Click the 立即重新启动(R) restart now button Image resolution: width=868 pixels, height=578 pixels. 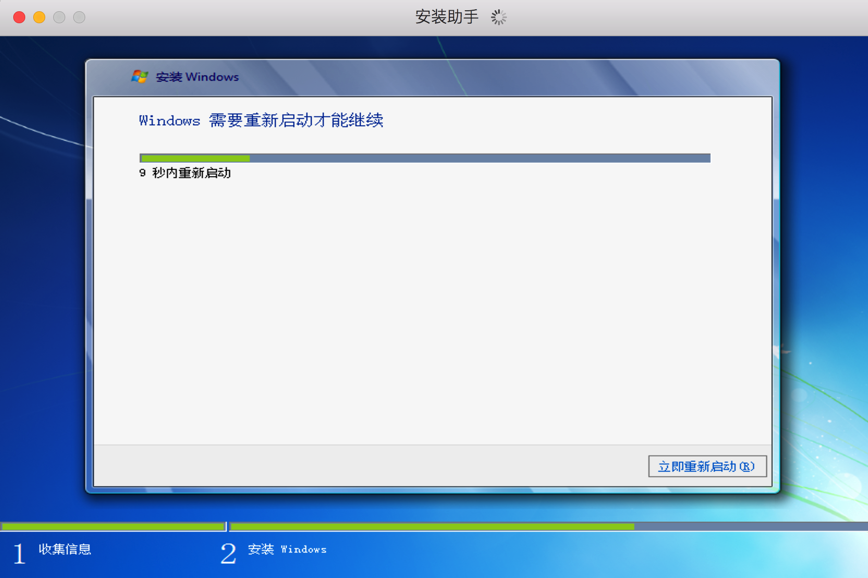pyautogui.click(x=707, y=466)
